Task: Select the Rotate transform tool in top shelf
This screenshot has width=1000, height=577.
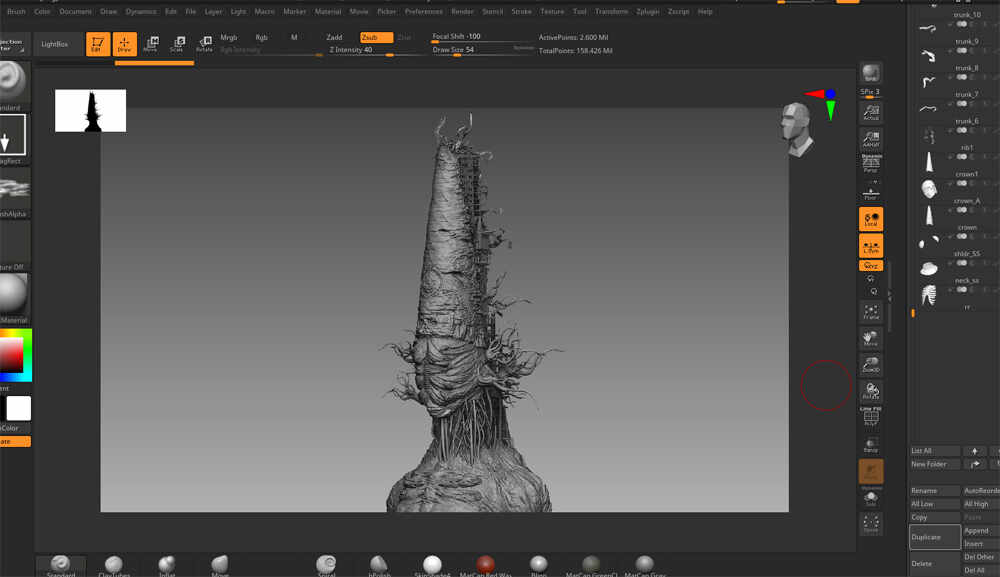Action: (x=204, y=44)
